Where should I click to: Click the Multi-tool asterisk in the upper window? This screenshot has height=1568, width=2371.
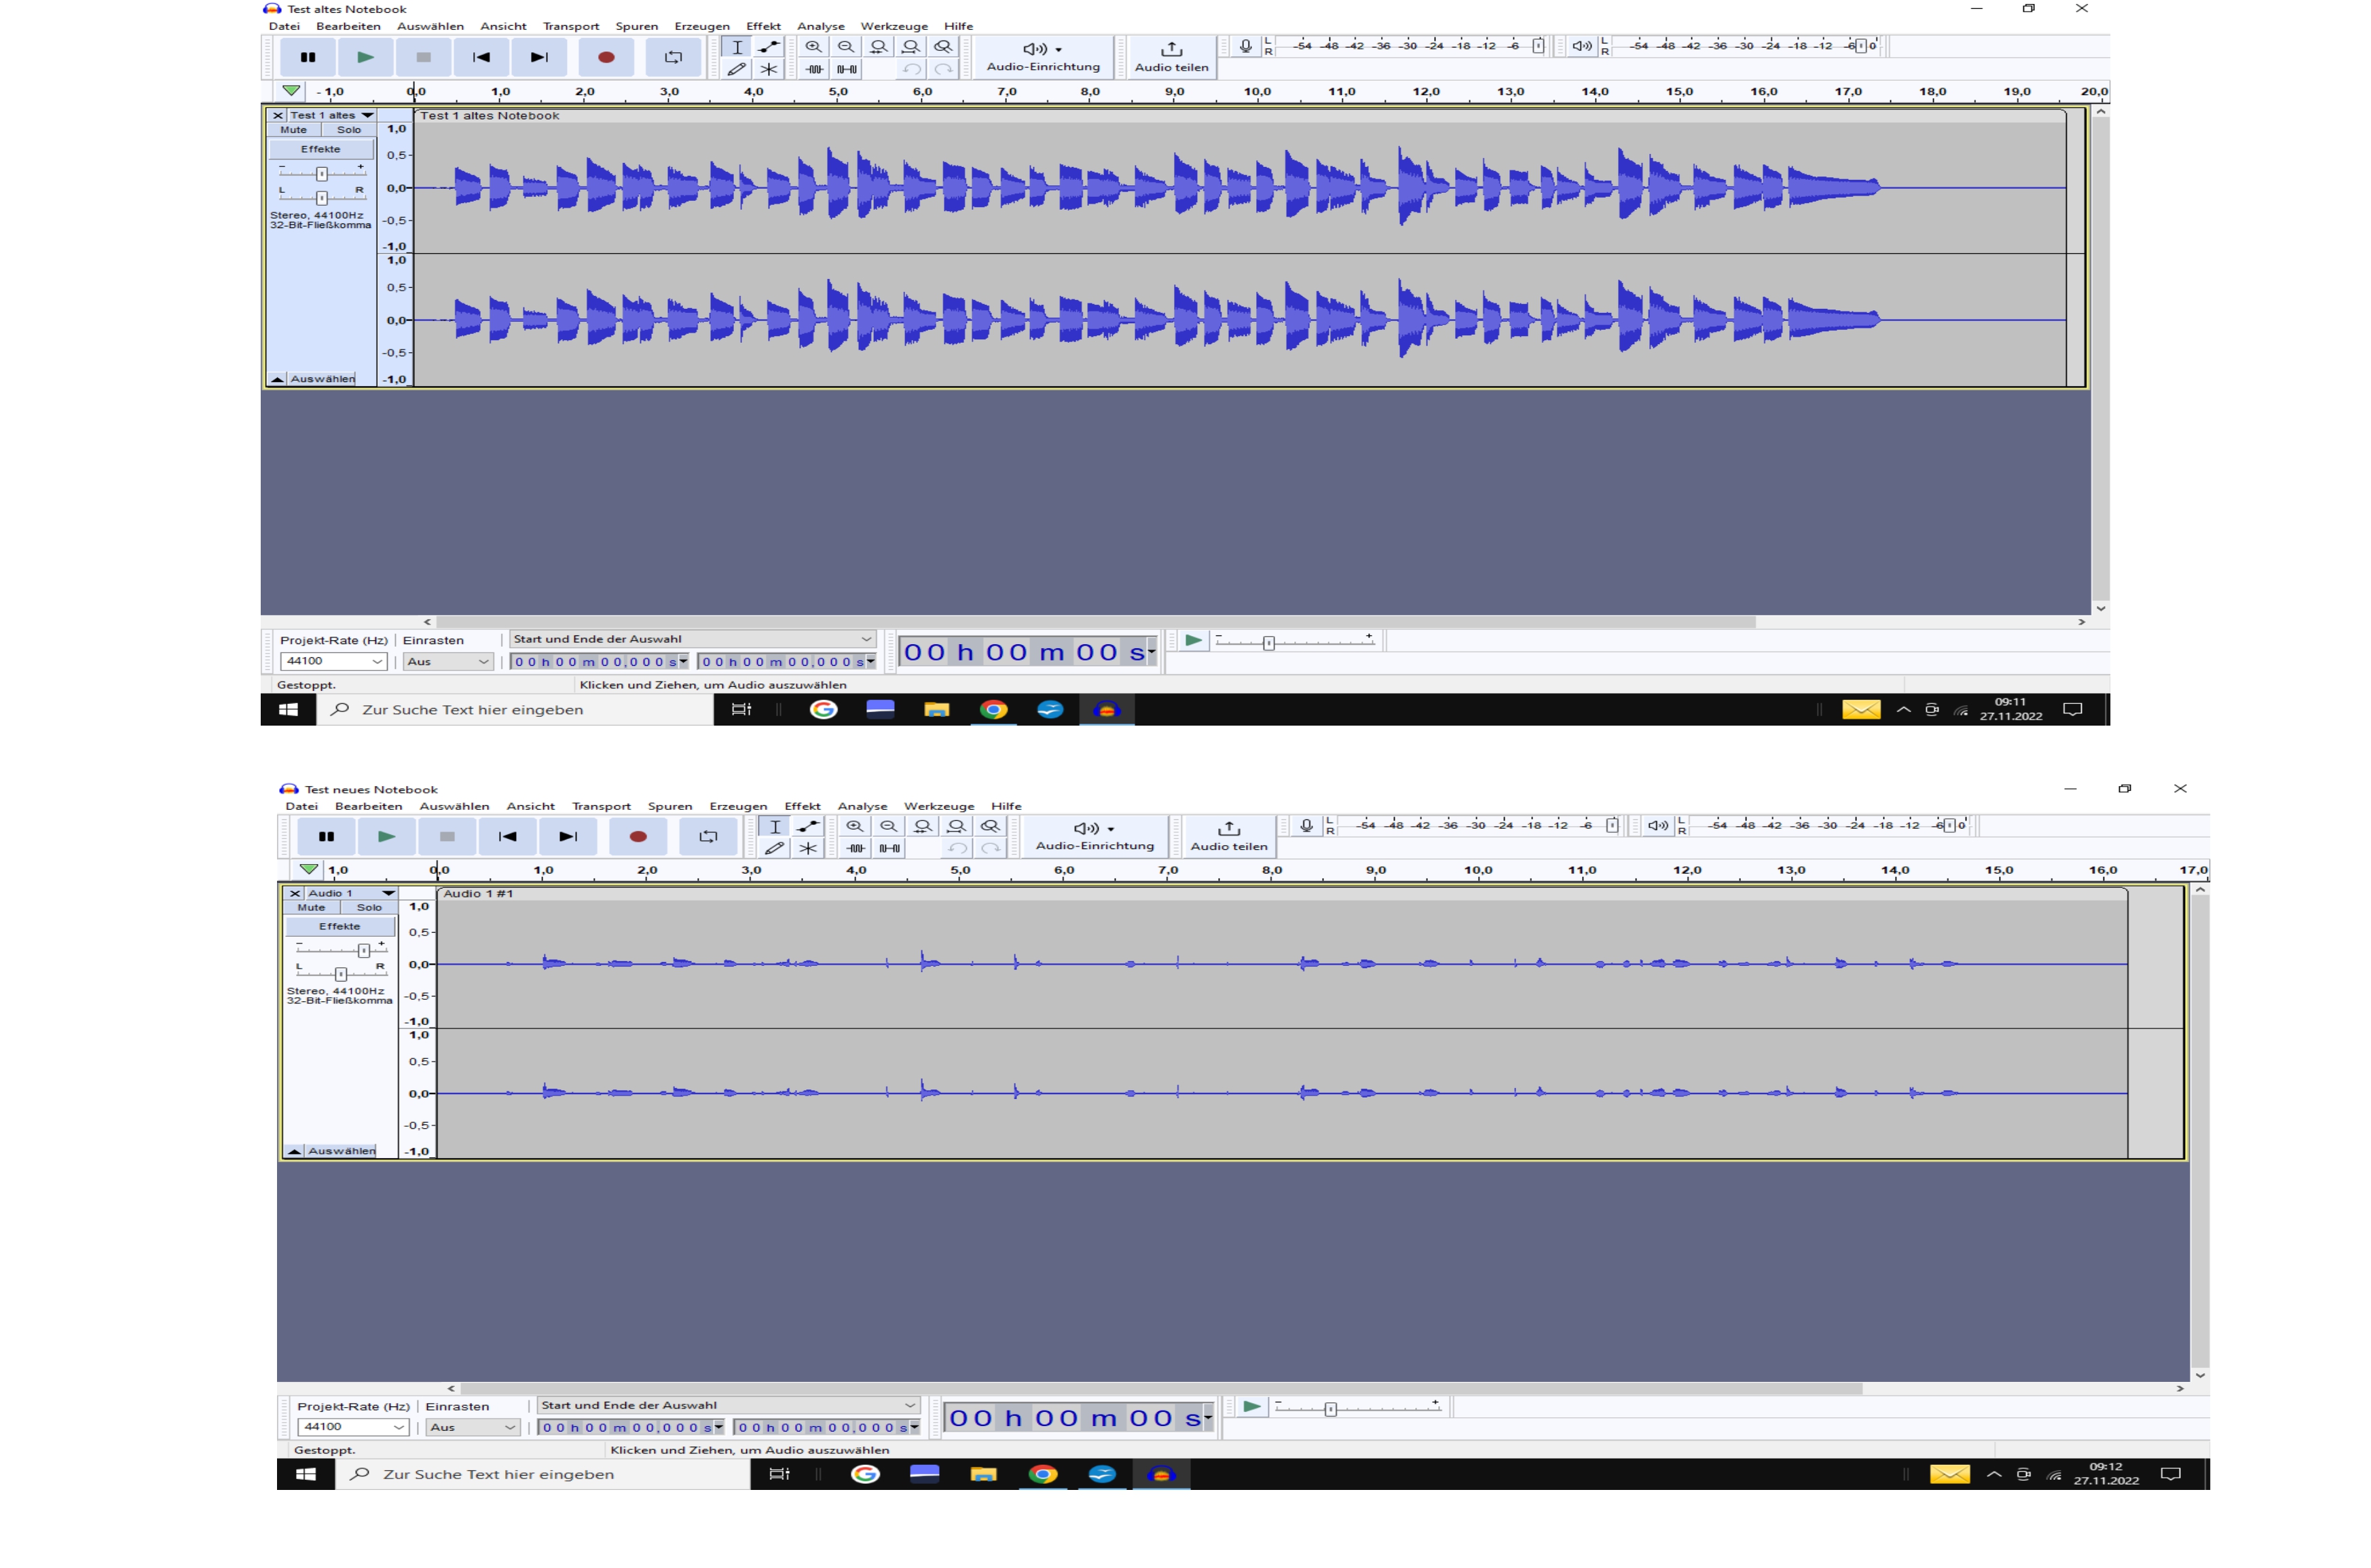point(768,69)
